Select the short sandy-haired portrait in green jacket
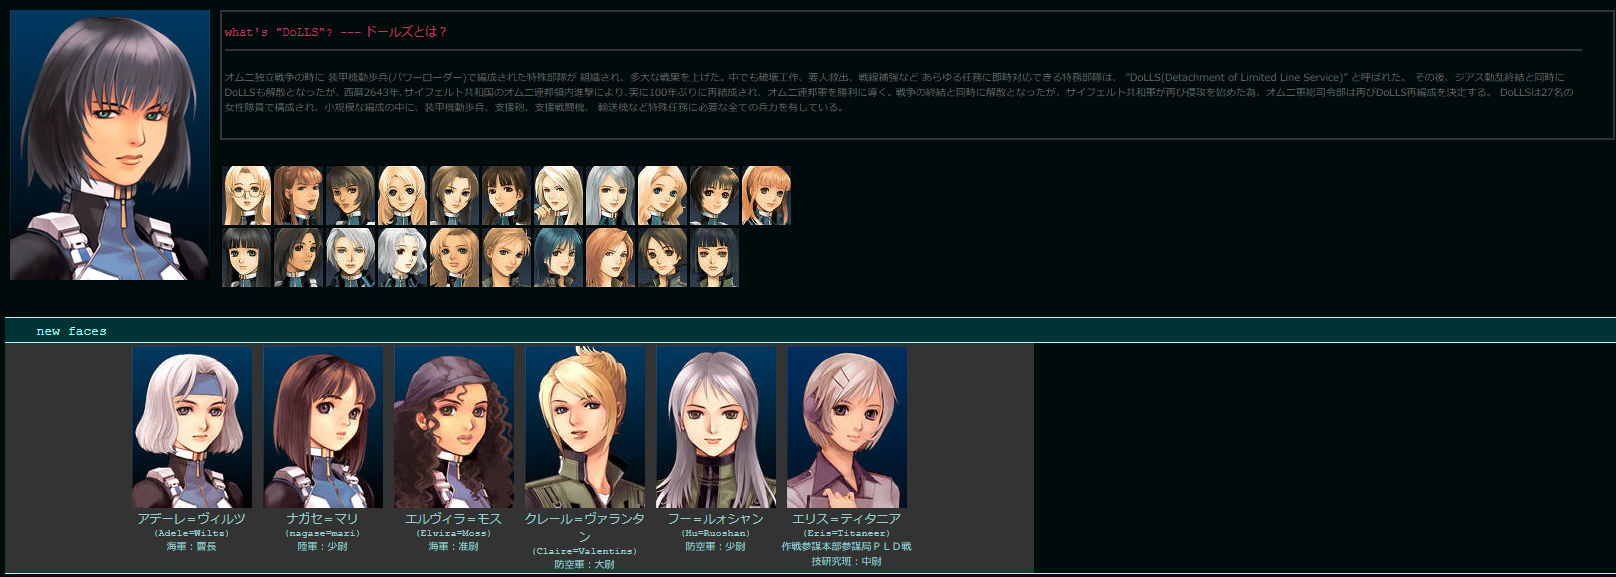Image resolution: width=1616 pixels, height=577 pixels. pos(507,257)
